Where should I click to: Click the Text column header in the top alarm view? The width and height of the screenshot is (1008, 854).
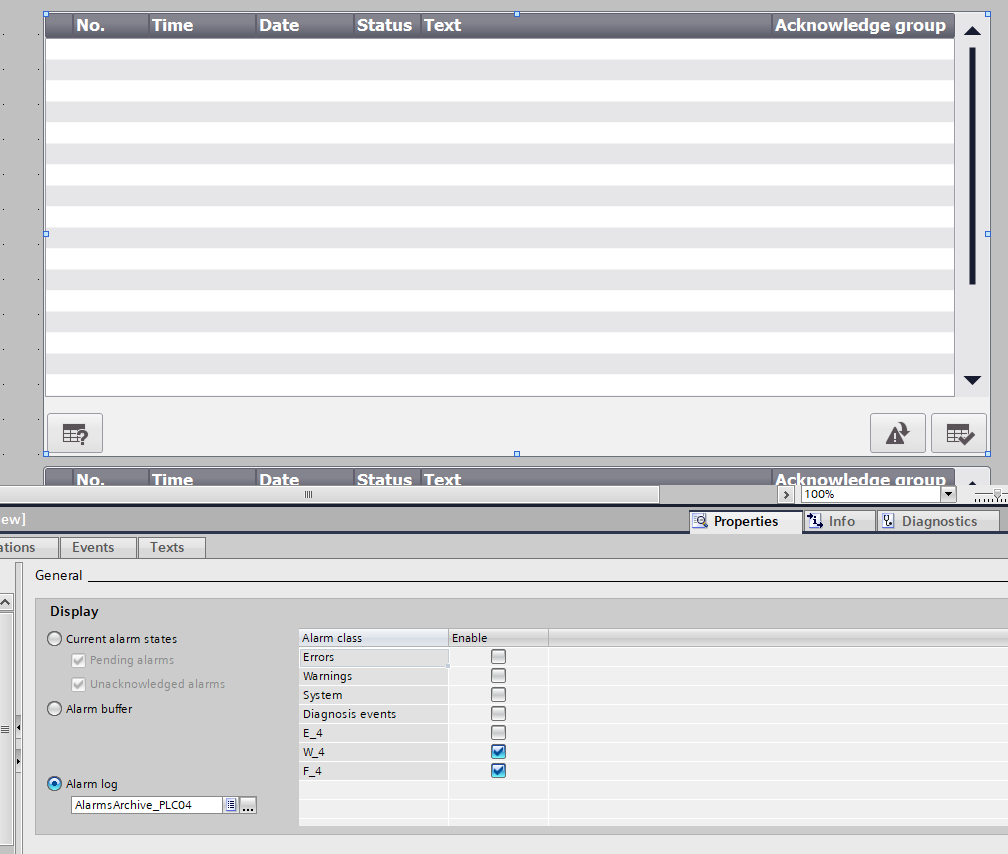point(596,26)
